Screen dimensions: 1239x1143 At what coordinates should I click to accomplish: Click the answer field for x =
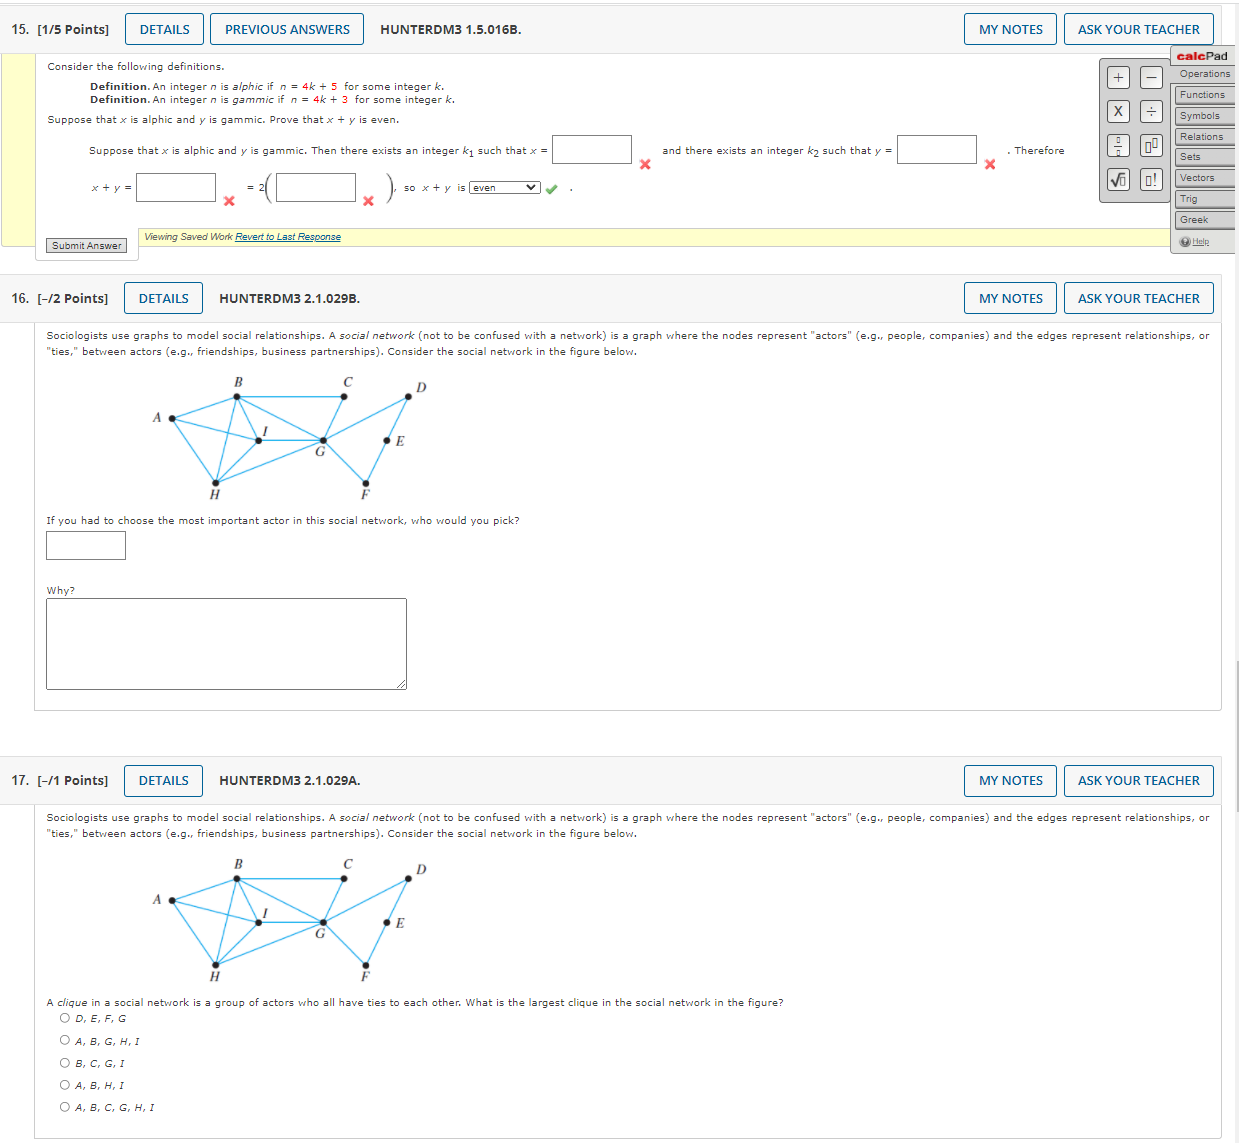tap(592, 149)
